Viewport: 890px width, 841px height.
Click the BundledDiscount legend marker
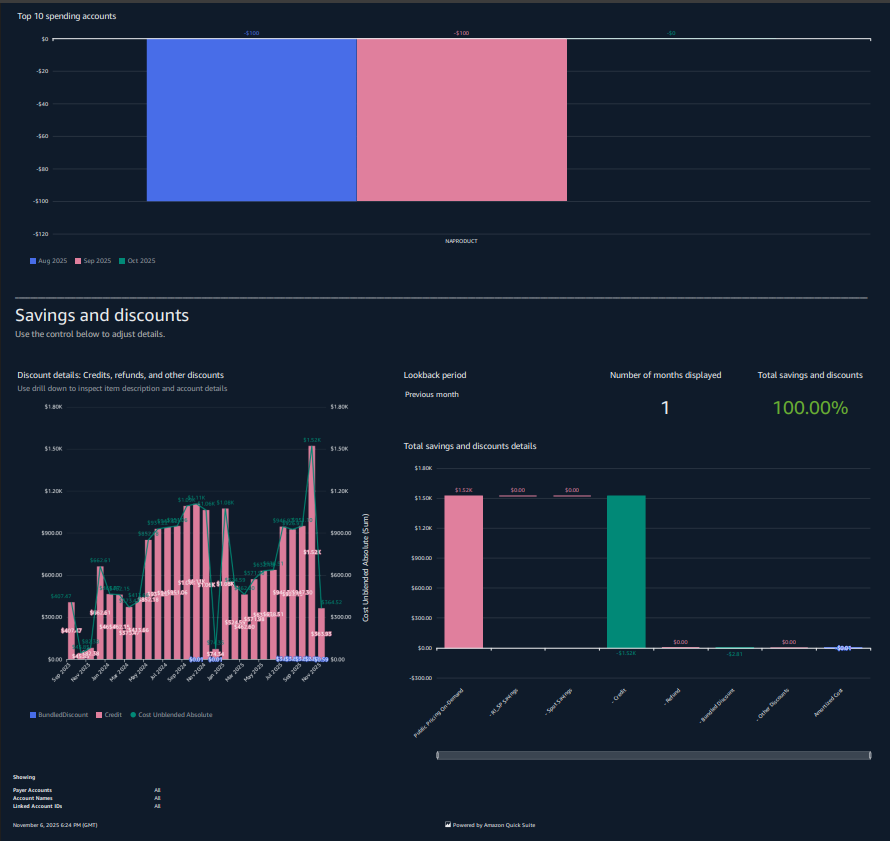pos(32,713)
